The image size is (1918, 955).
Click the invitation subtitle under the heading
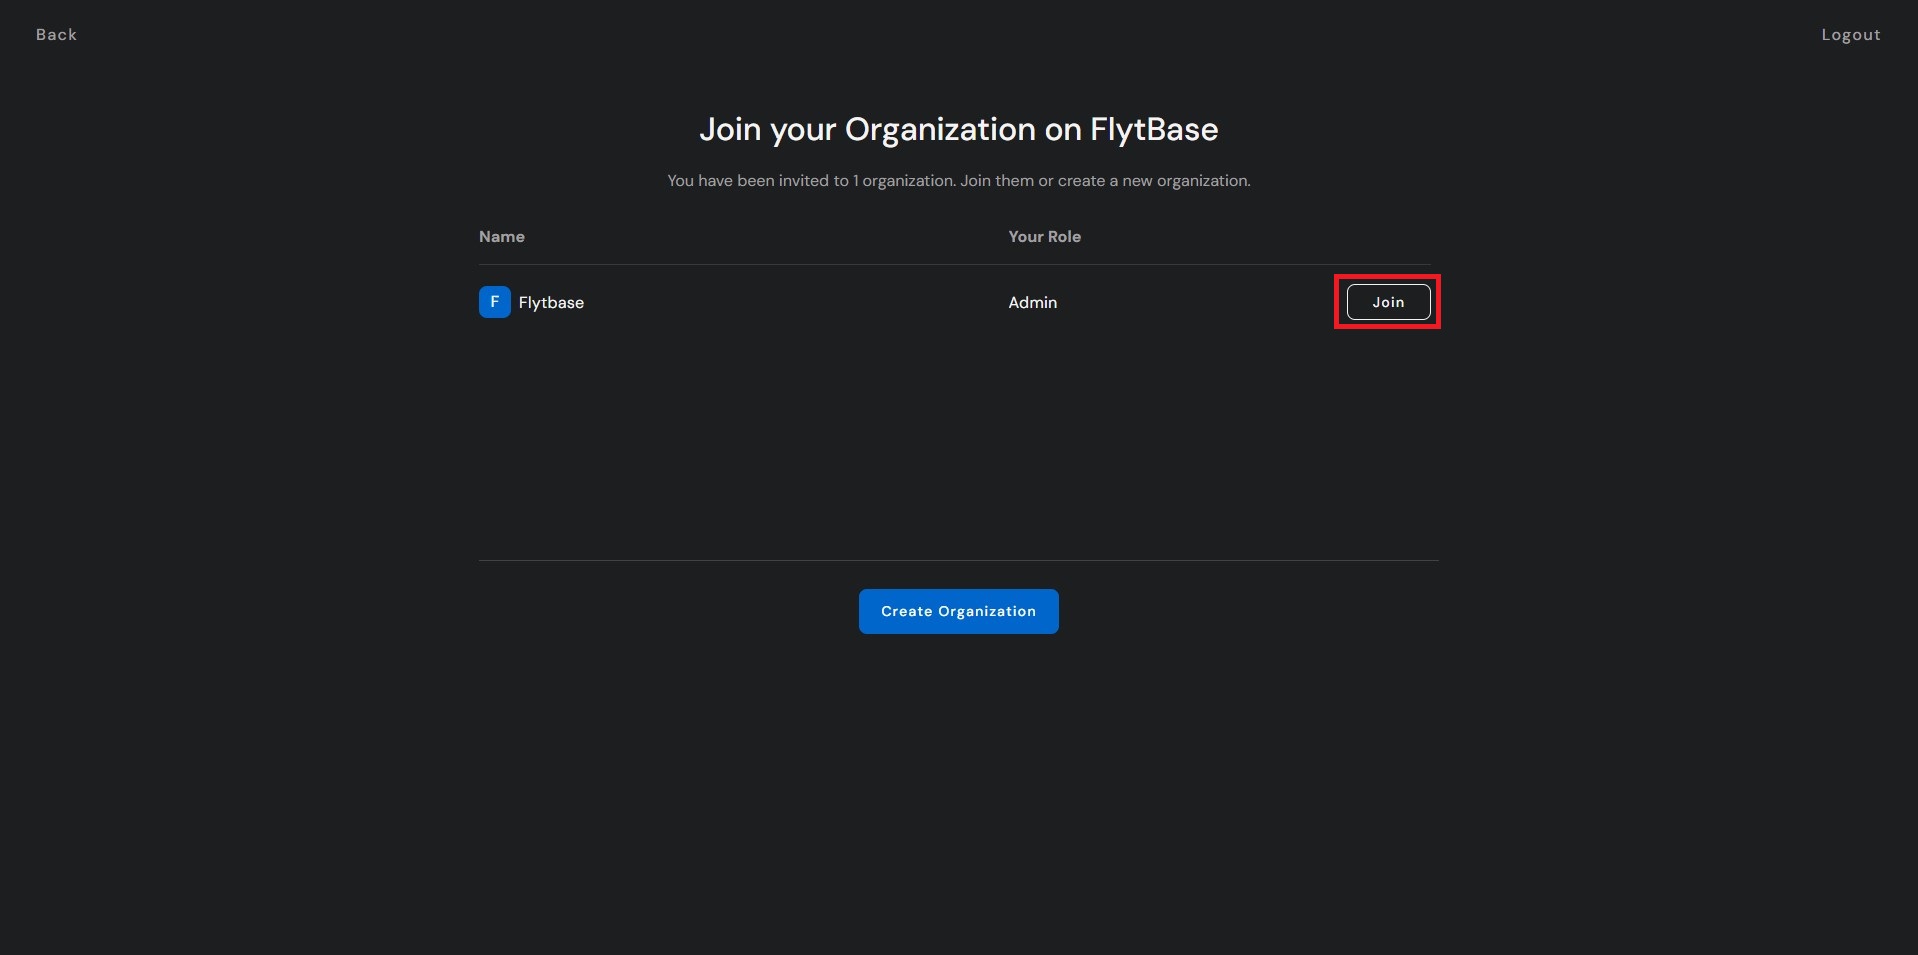click(958, 181)
